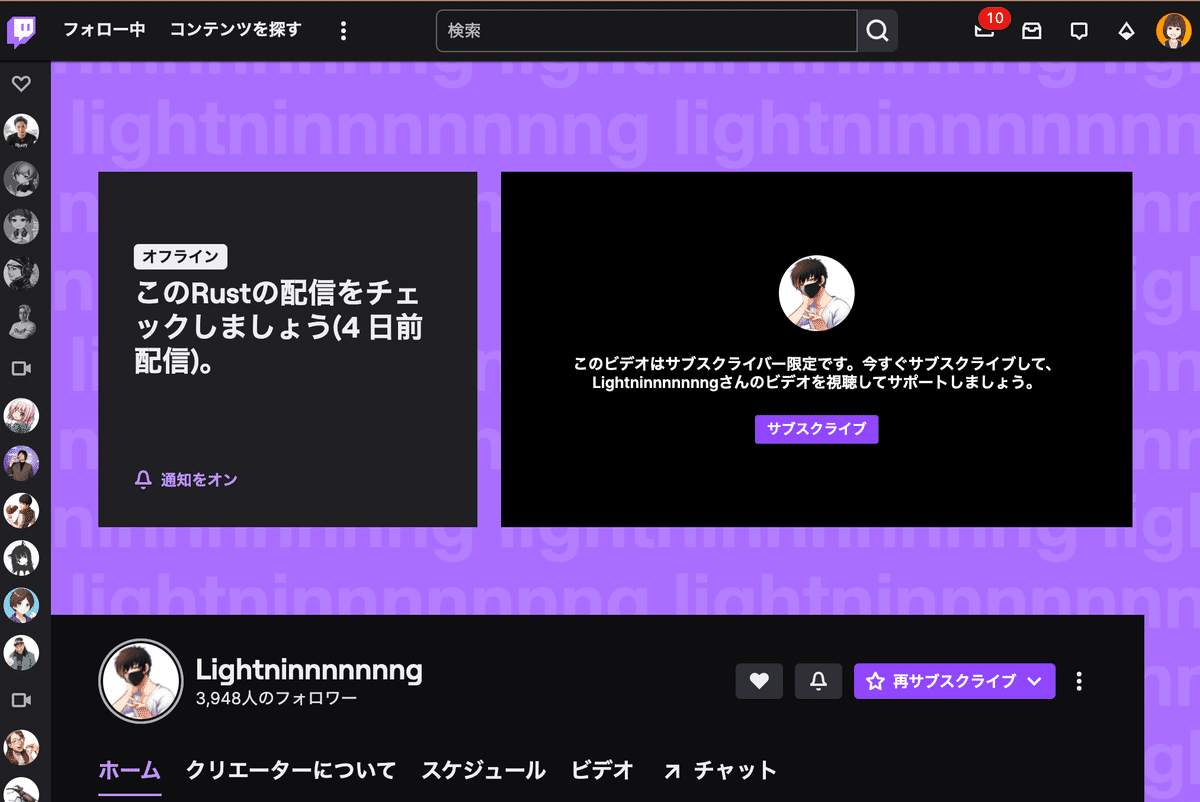Enable notifications via 通知をオン link
1200x802 pixels.
coord(187,480)
